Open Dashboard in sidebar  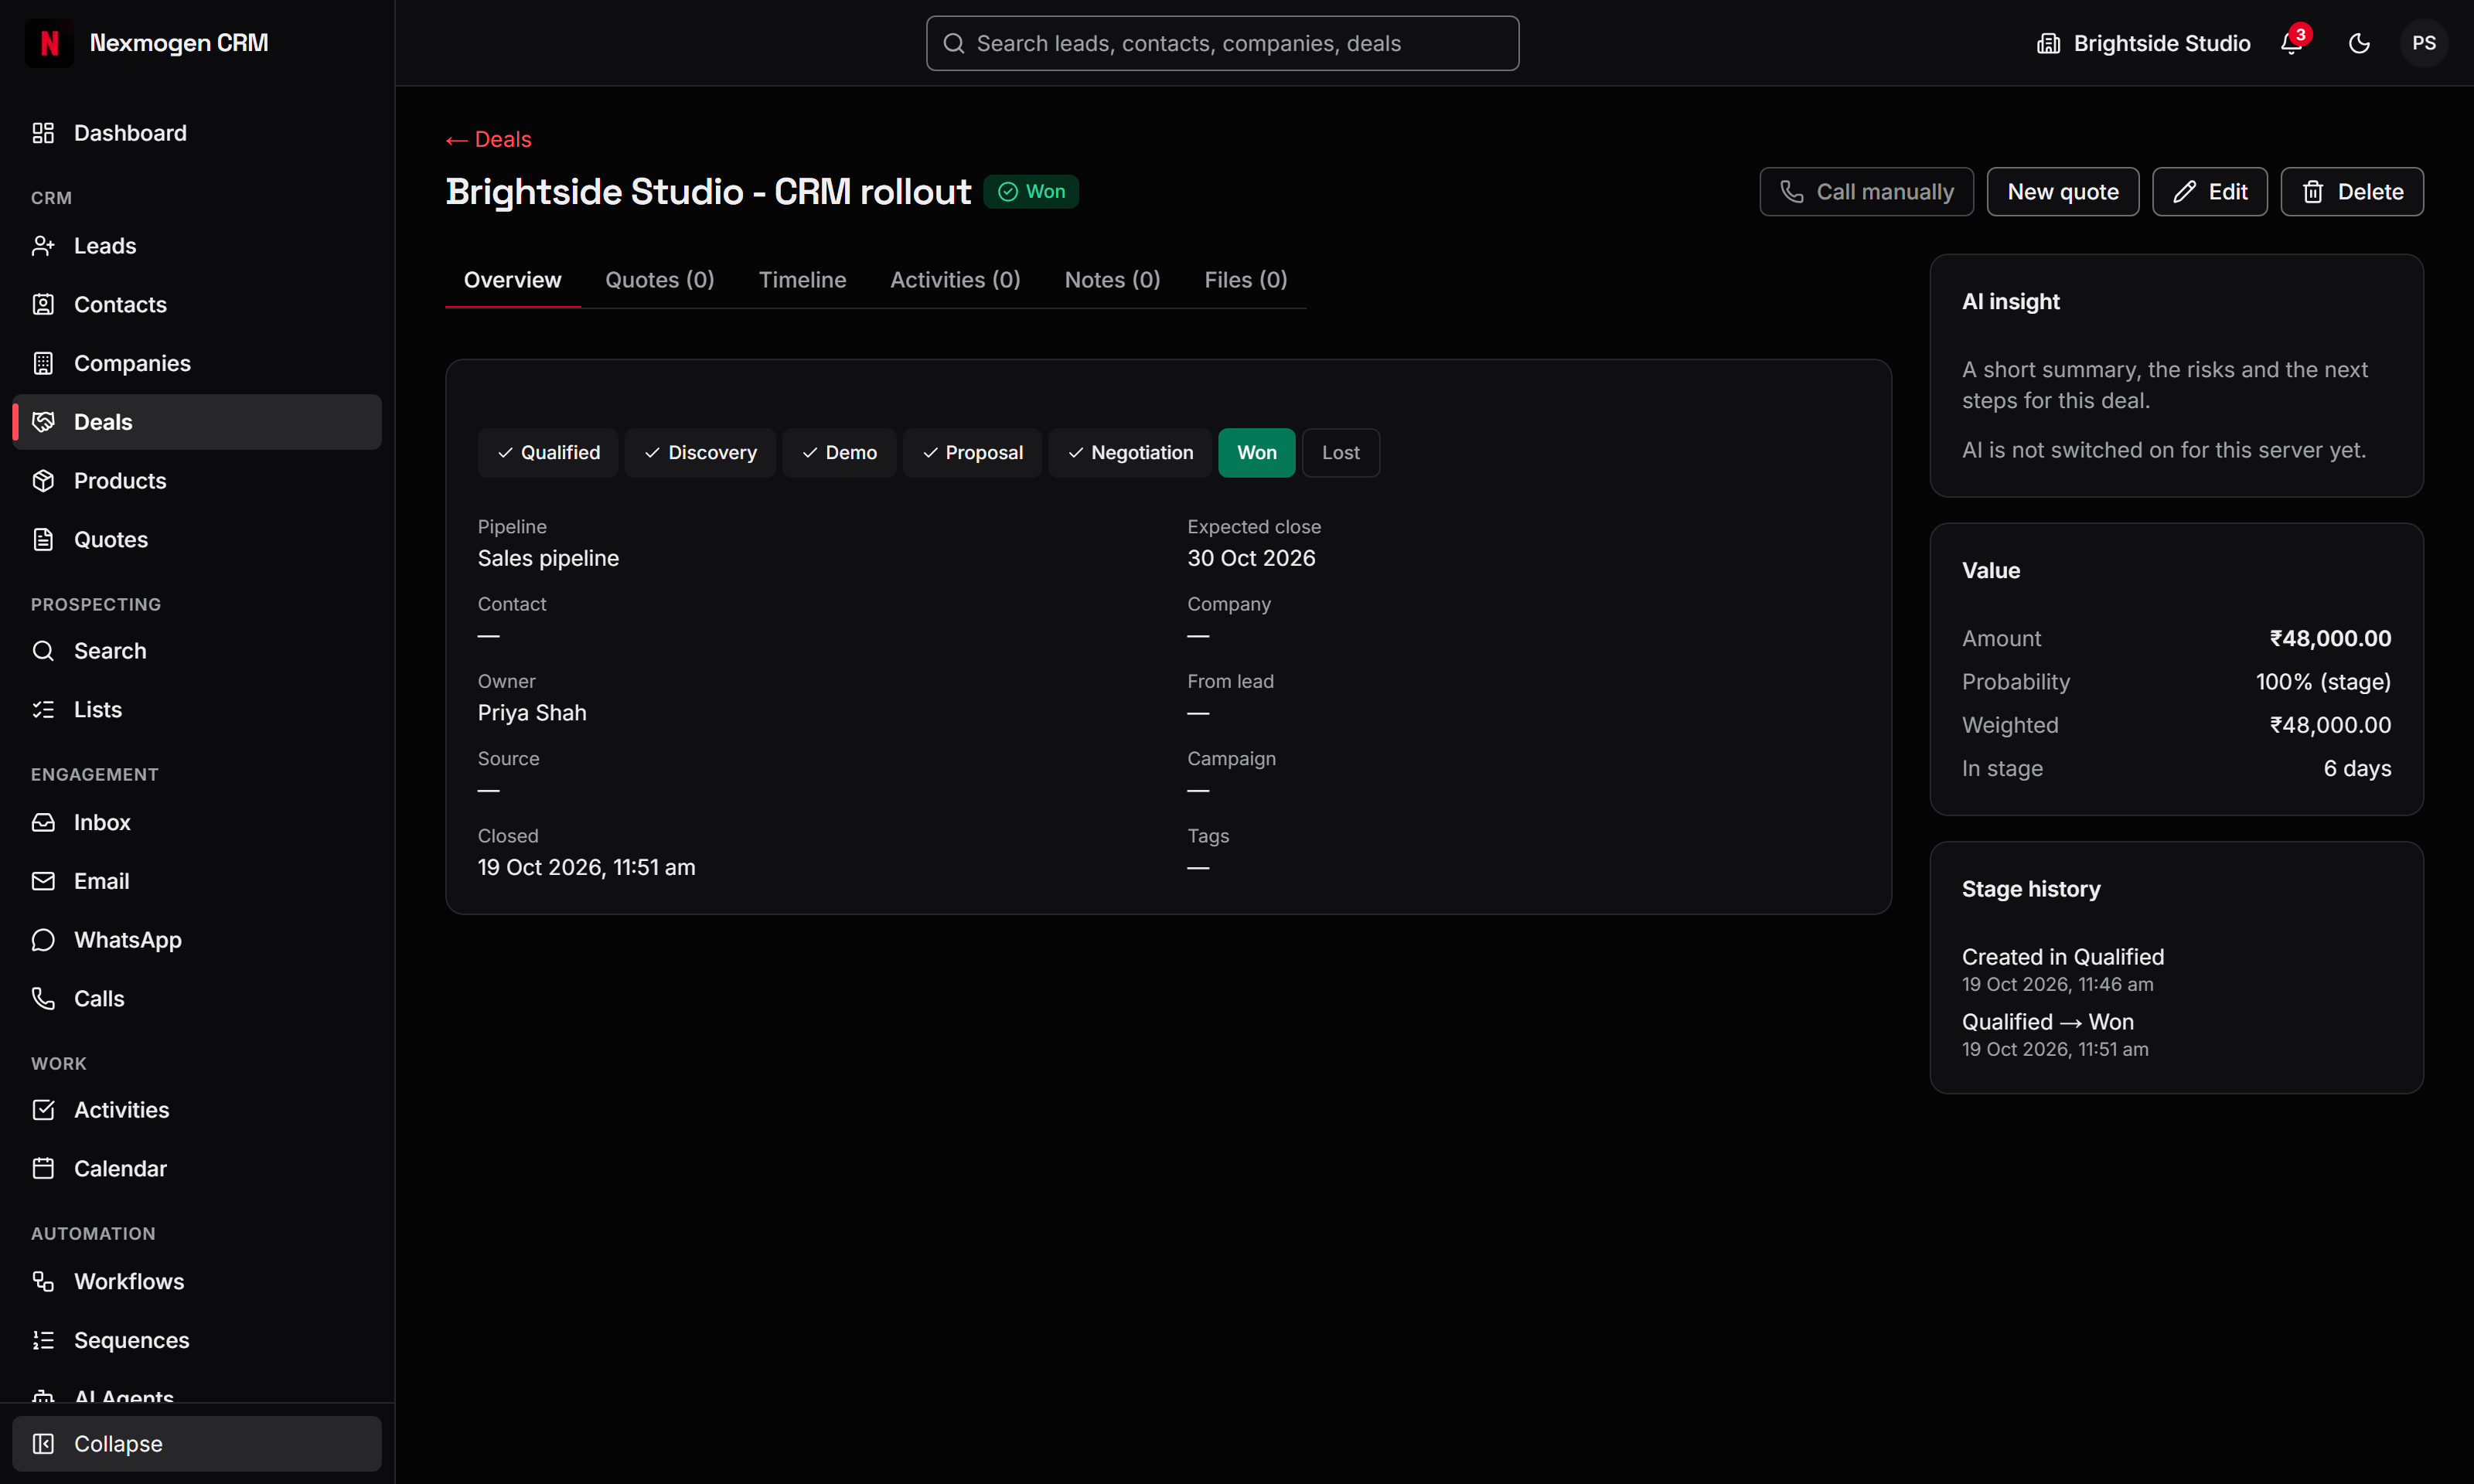pos(197,133)
